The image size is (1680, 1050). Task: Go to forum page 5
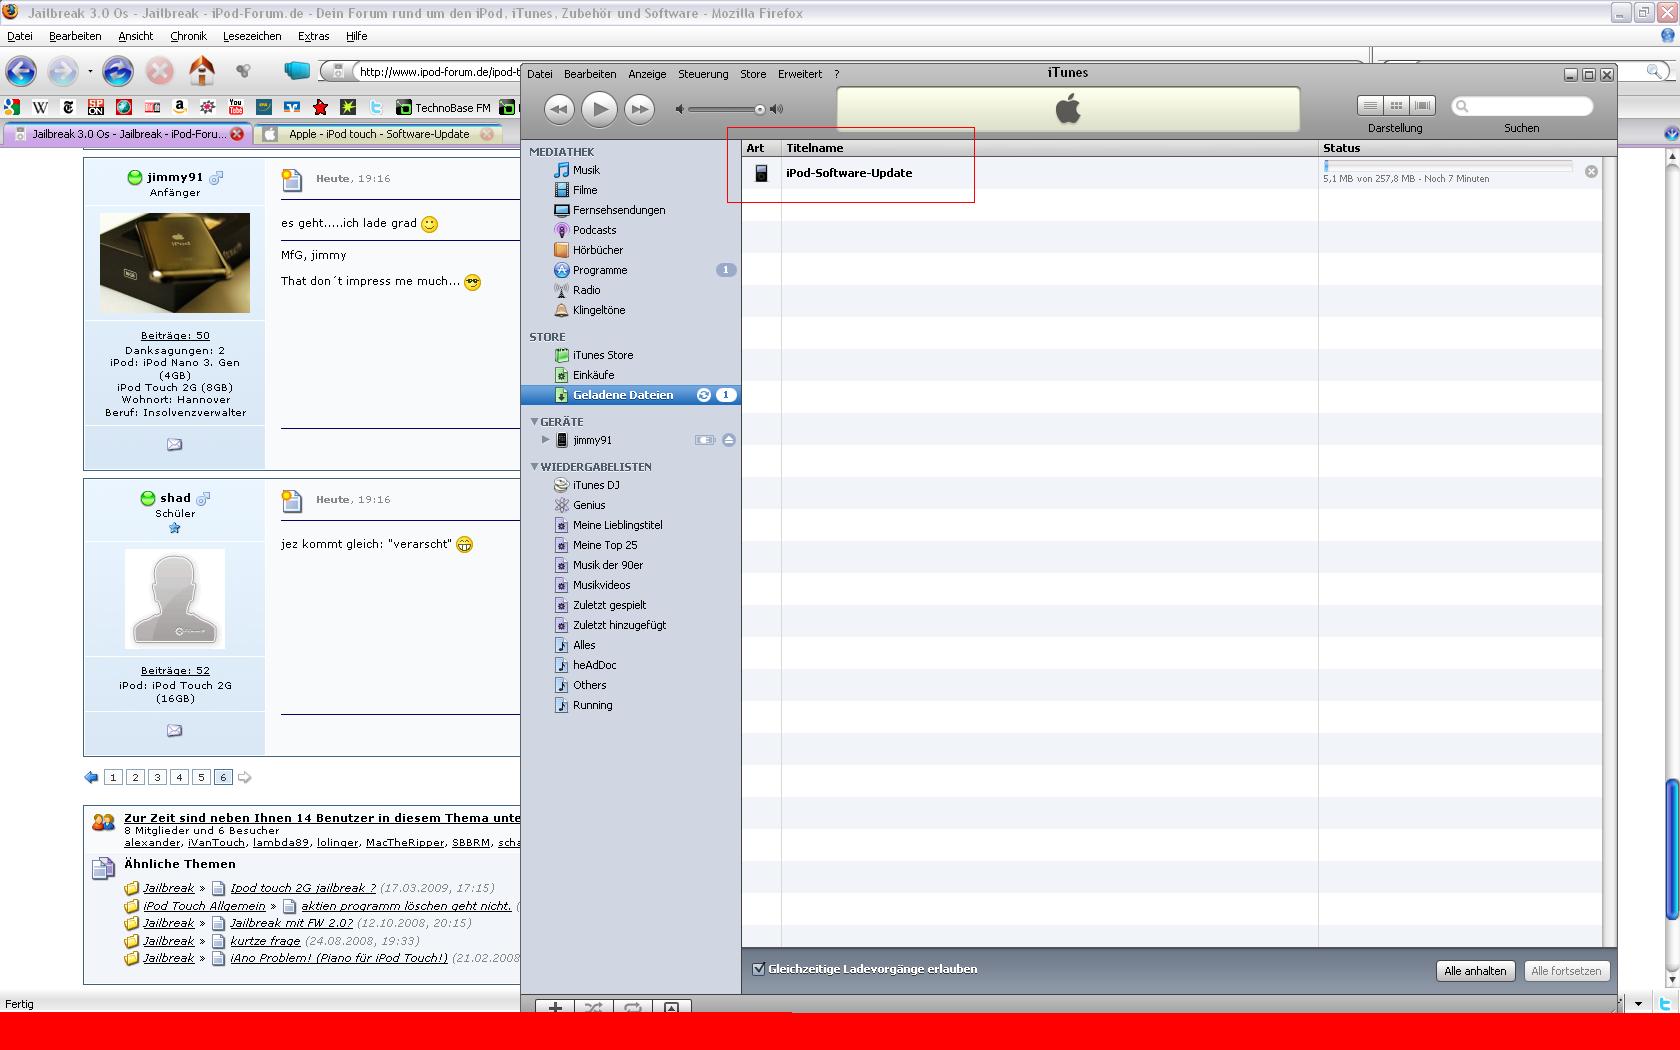(x=201, y=777)
